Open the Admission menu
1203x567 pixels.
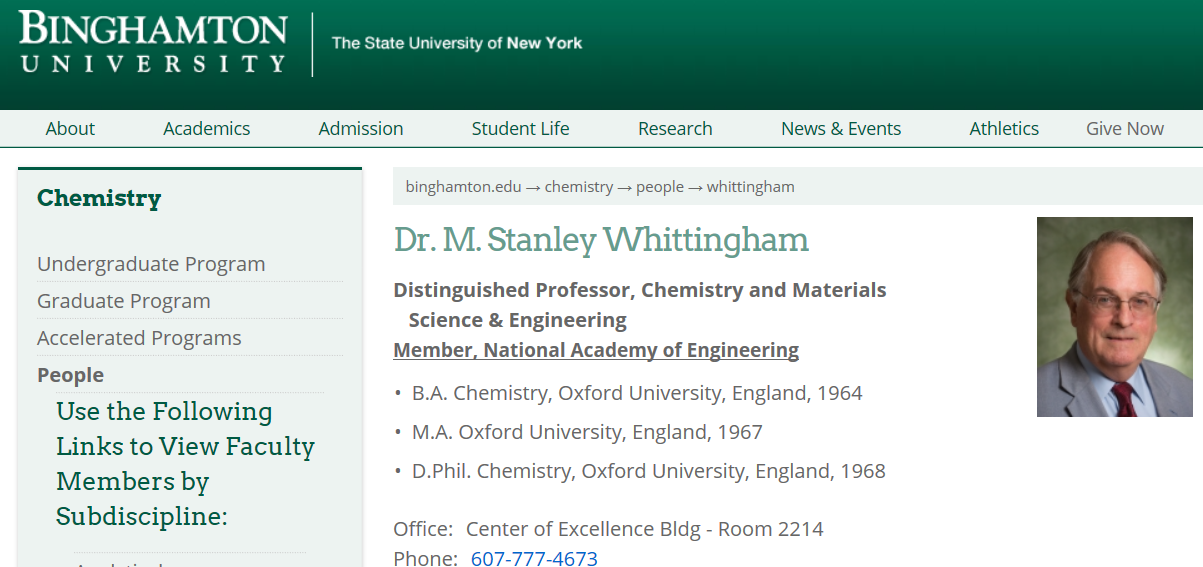point(361,128)
